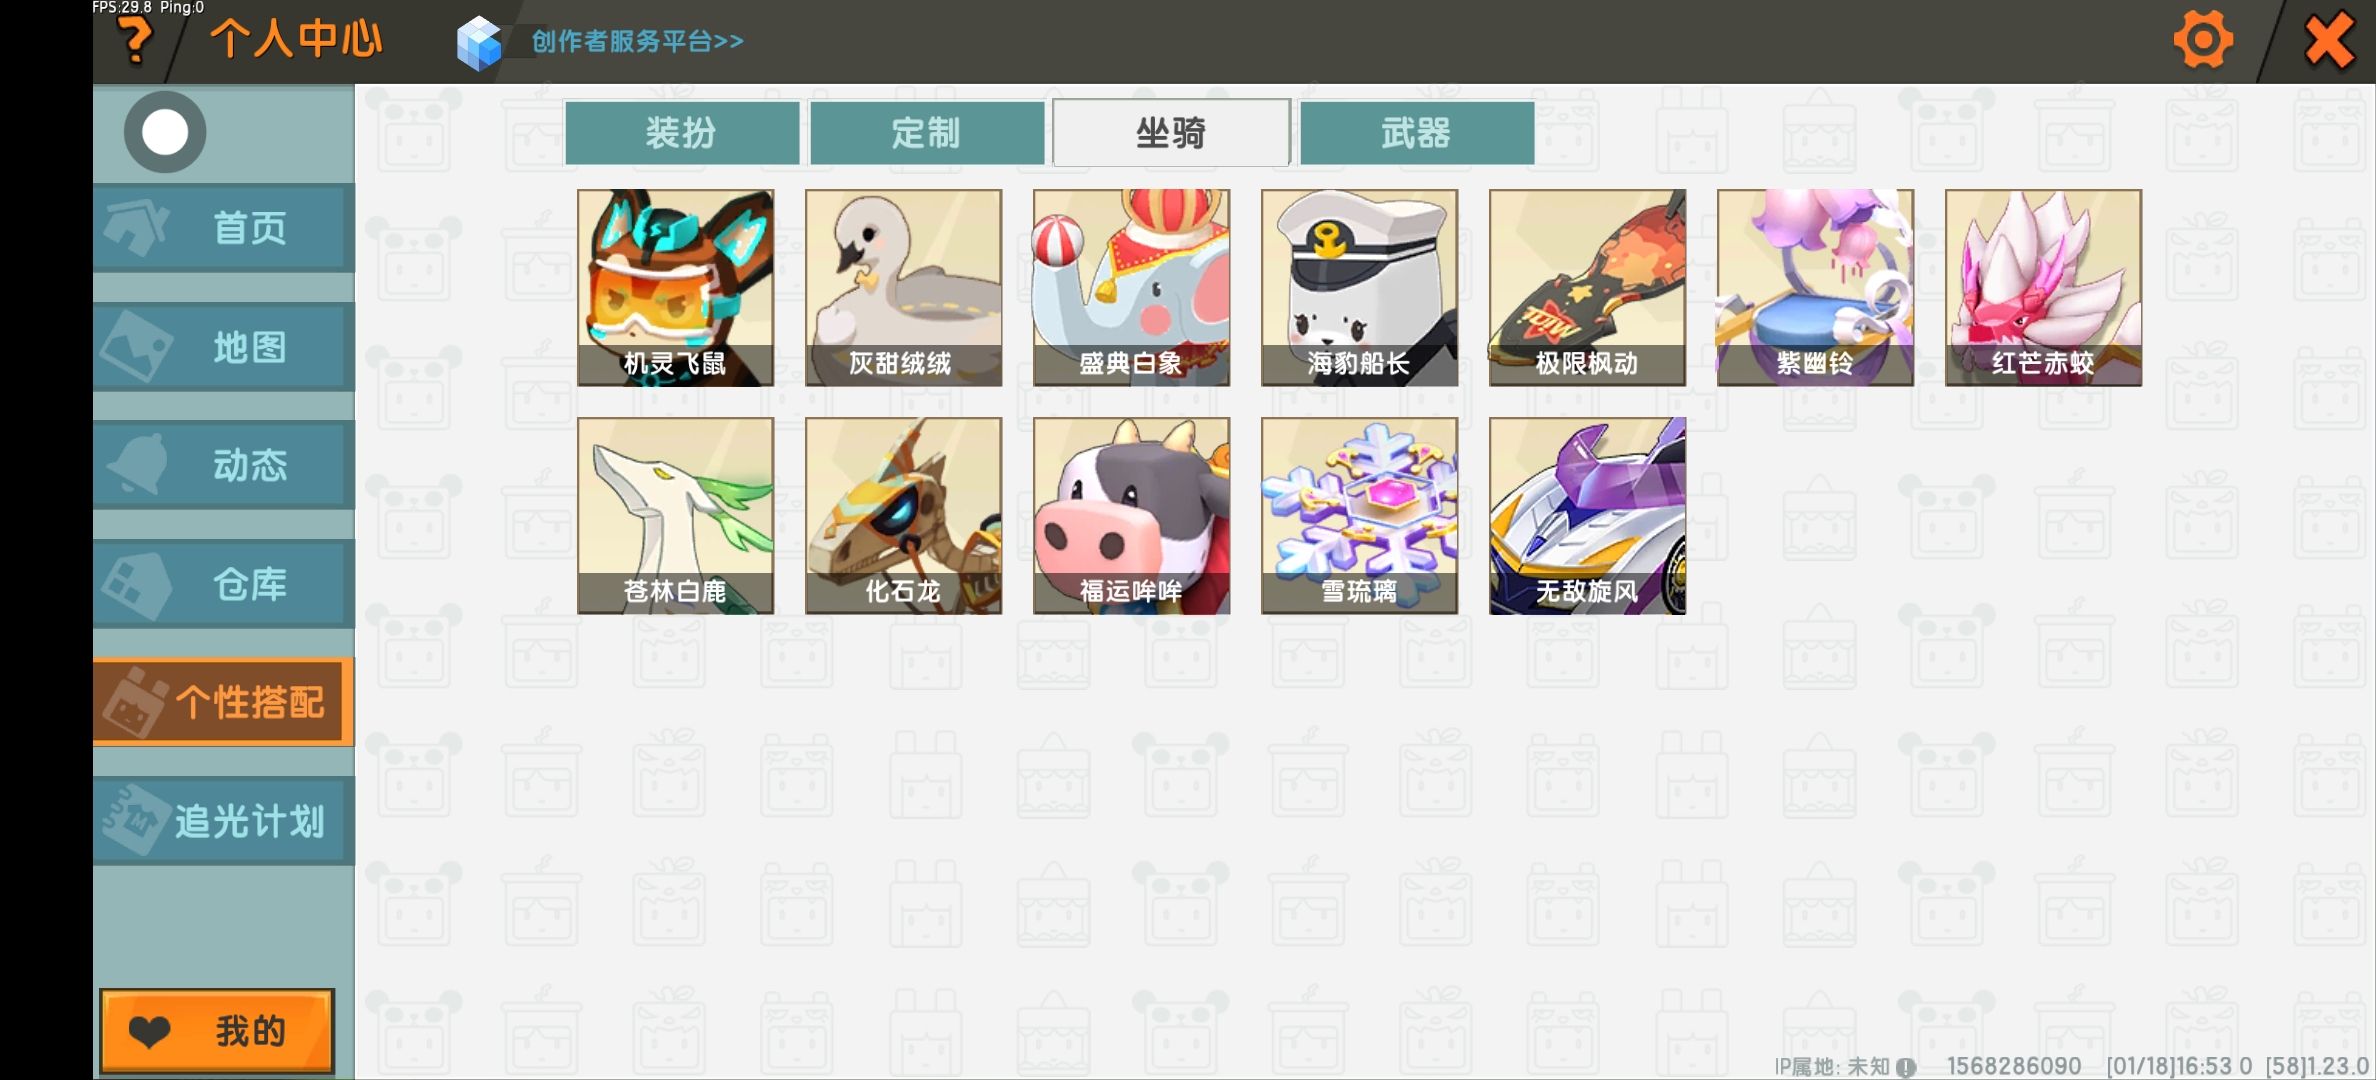Open 追光计划 sidebar item
The width and height of the screenshot is (2376, 1080).
[224, 821]
